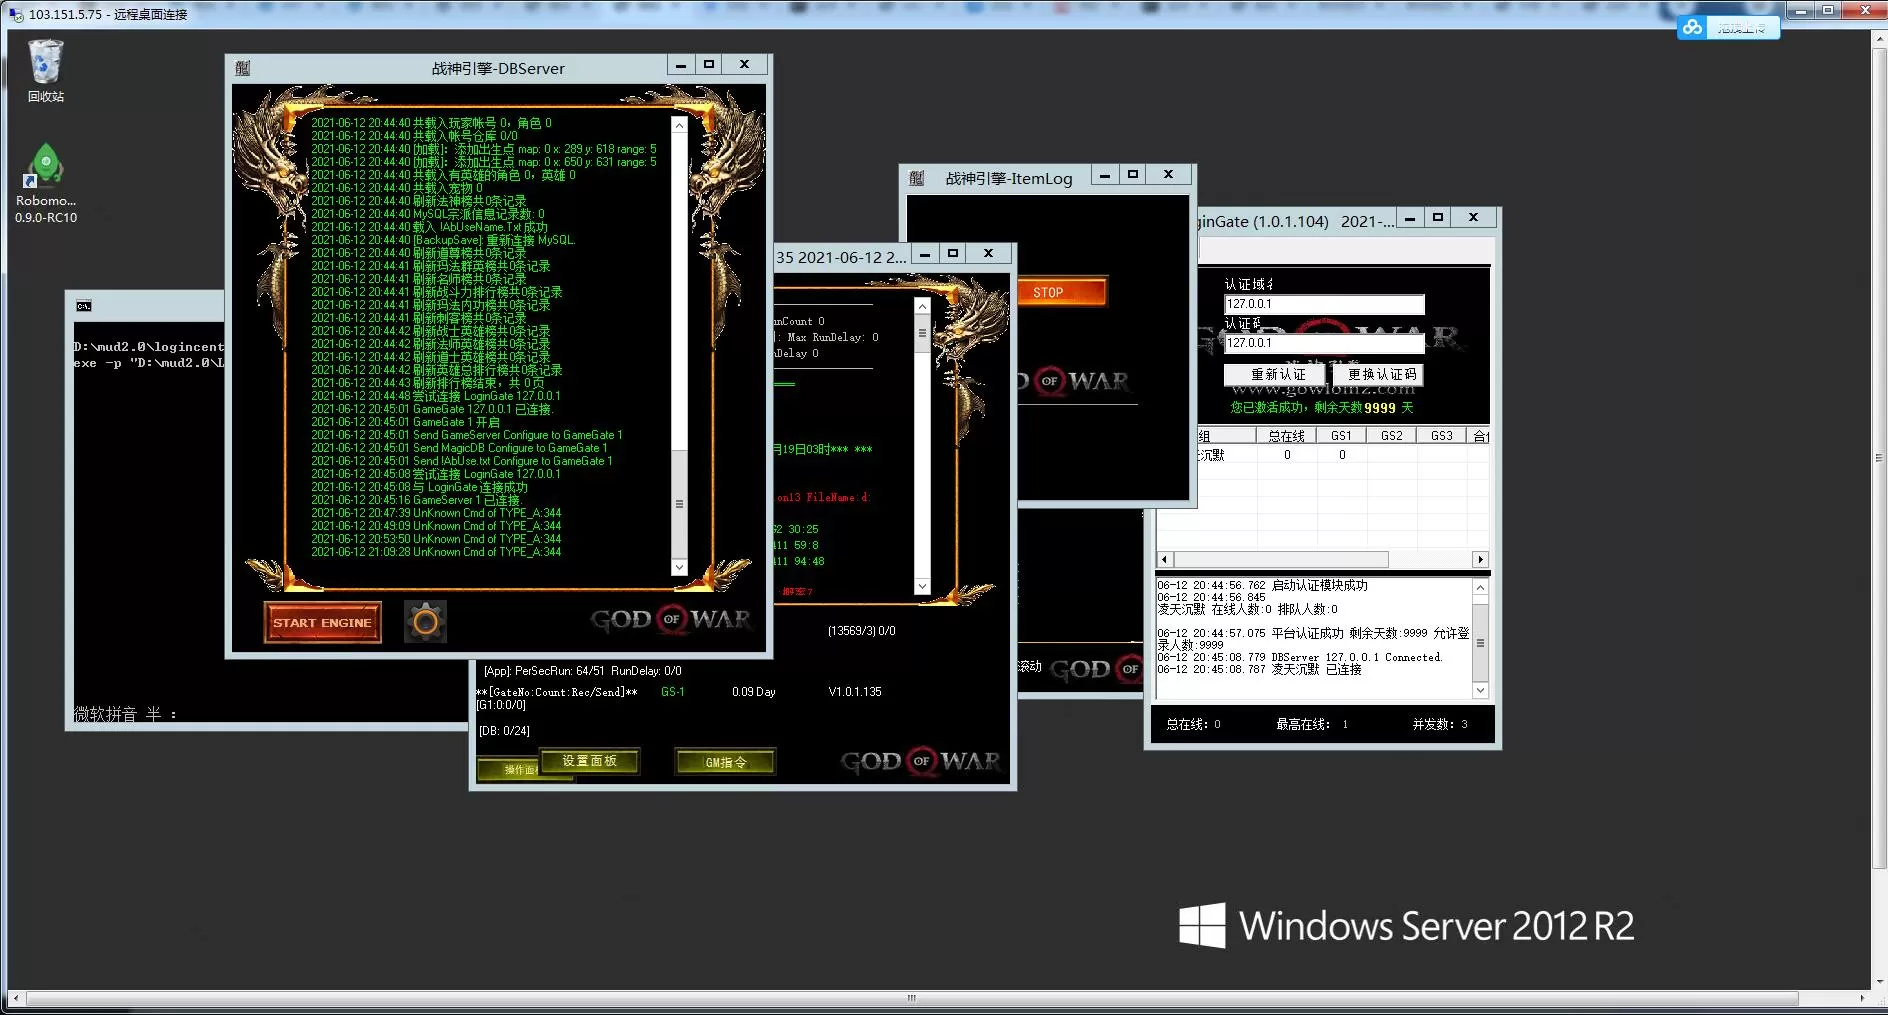Click the blue cloud upload icon
The image size is (1888, 1015).
click(1692, 27)
